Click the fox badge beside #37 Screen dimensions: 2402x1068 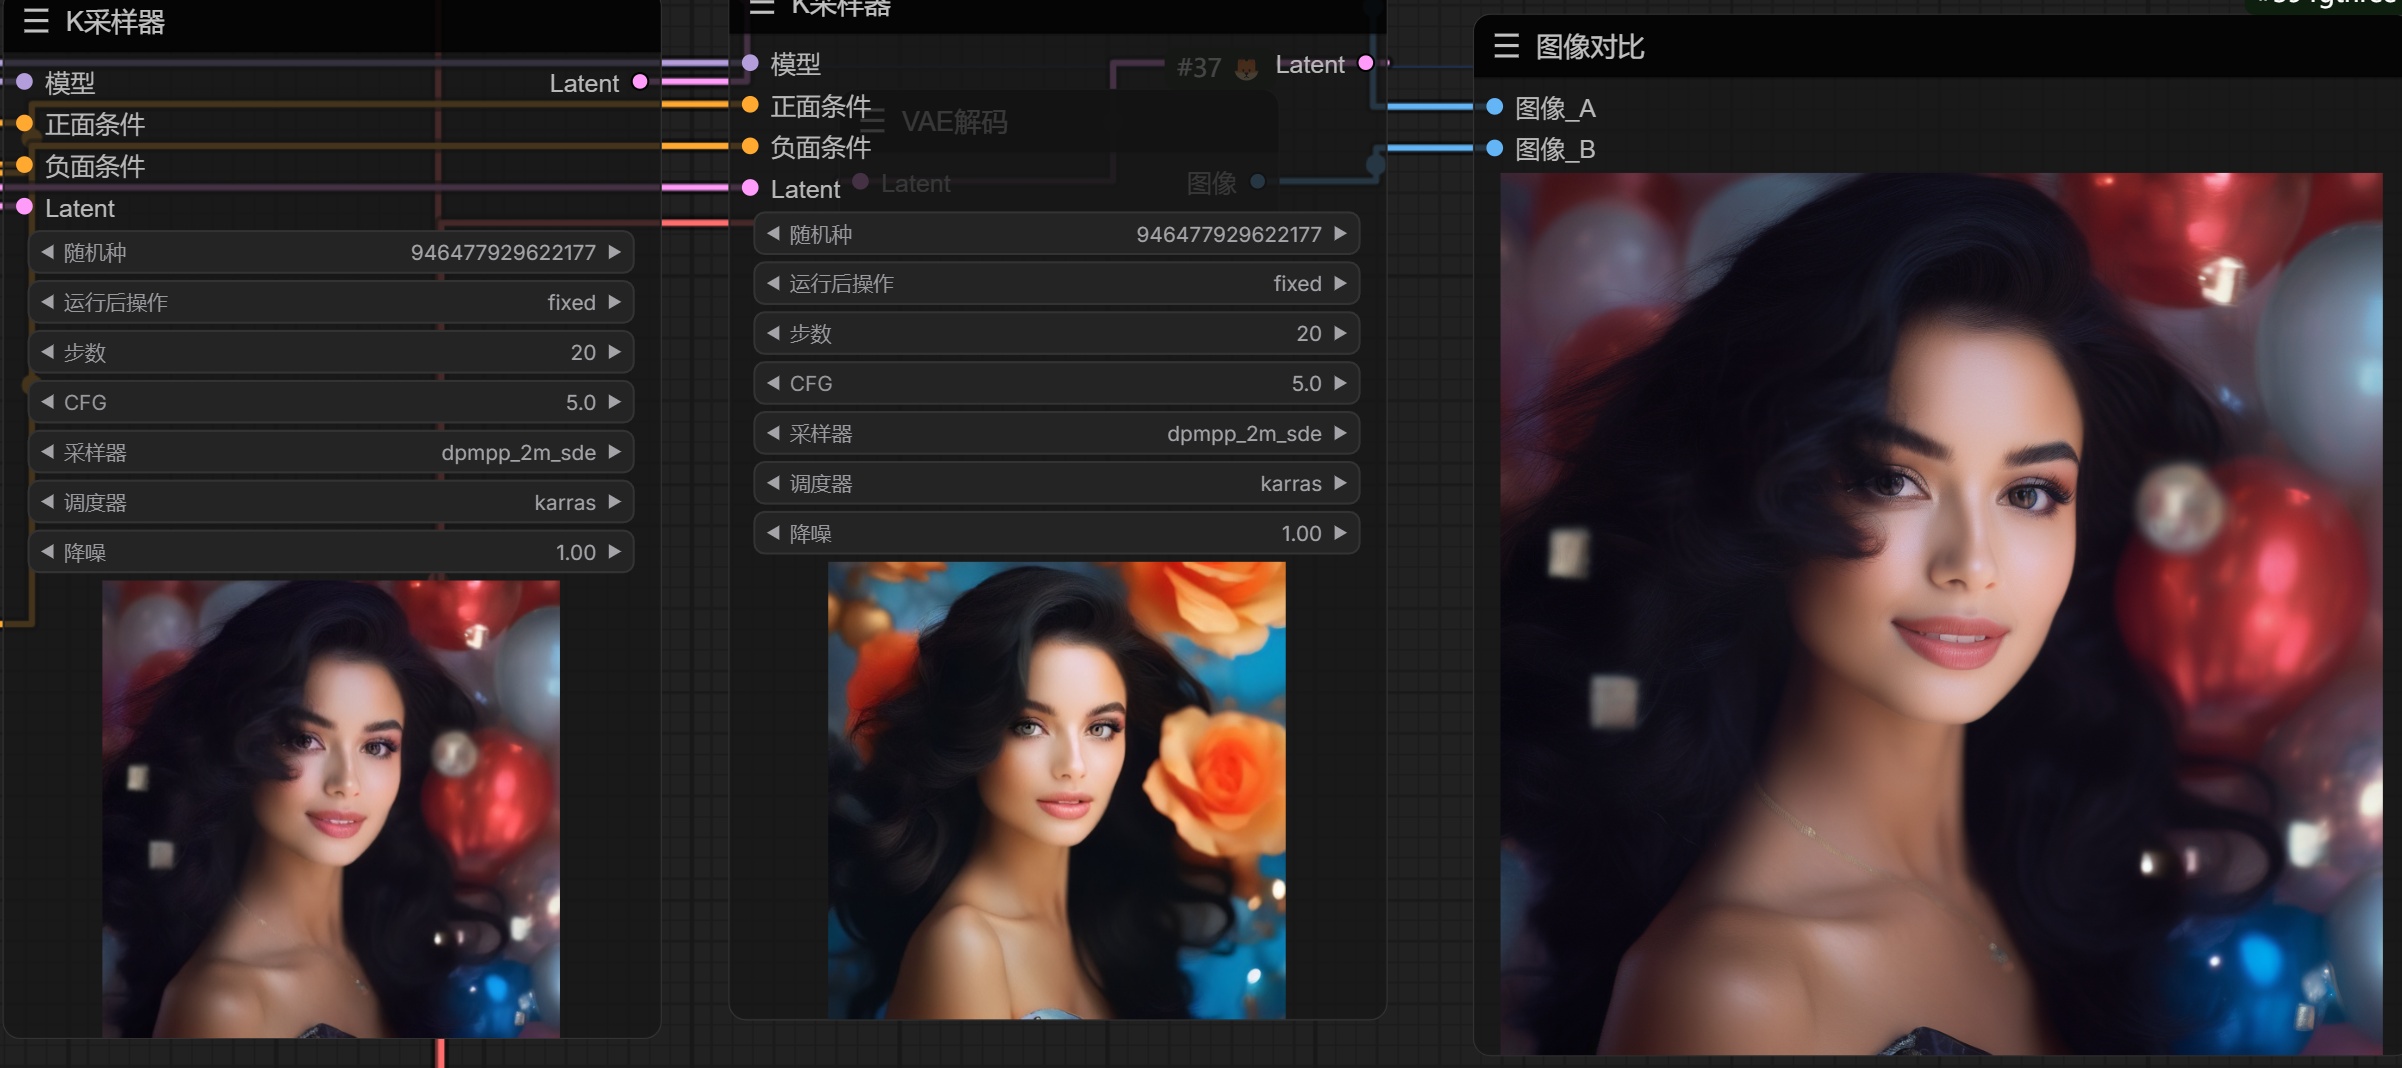click(1246, 68)
